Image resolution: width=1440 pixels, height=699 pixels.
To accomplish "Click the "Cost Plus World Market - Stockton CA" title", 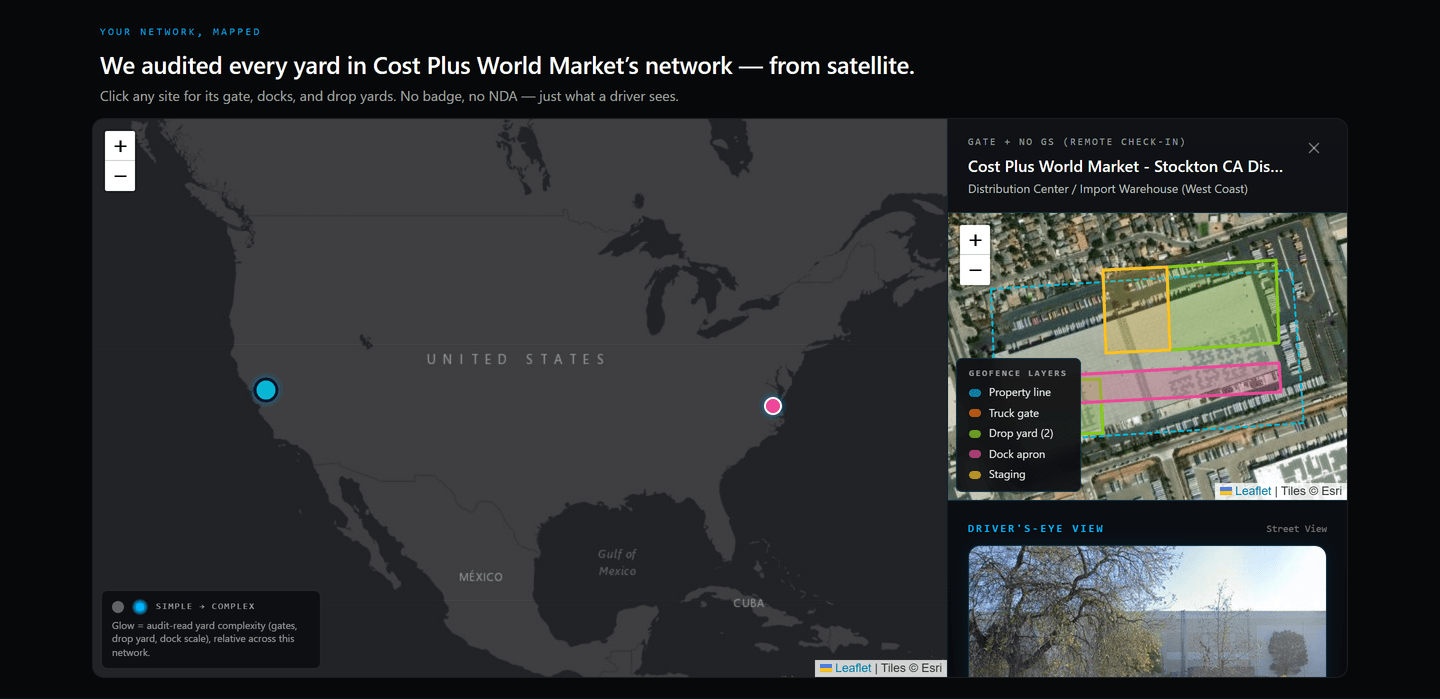I will coord(1125,167).
